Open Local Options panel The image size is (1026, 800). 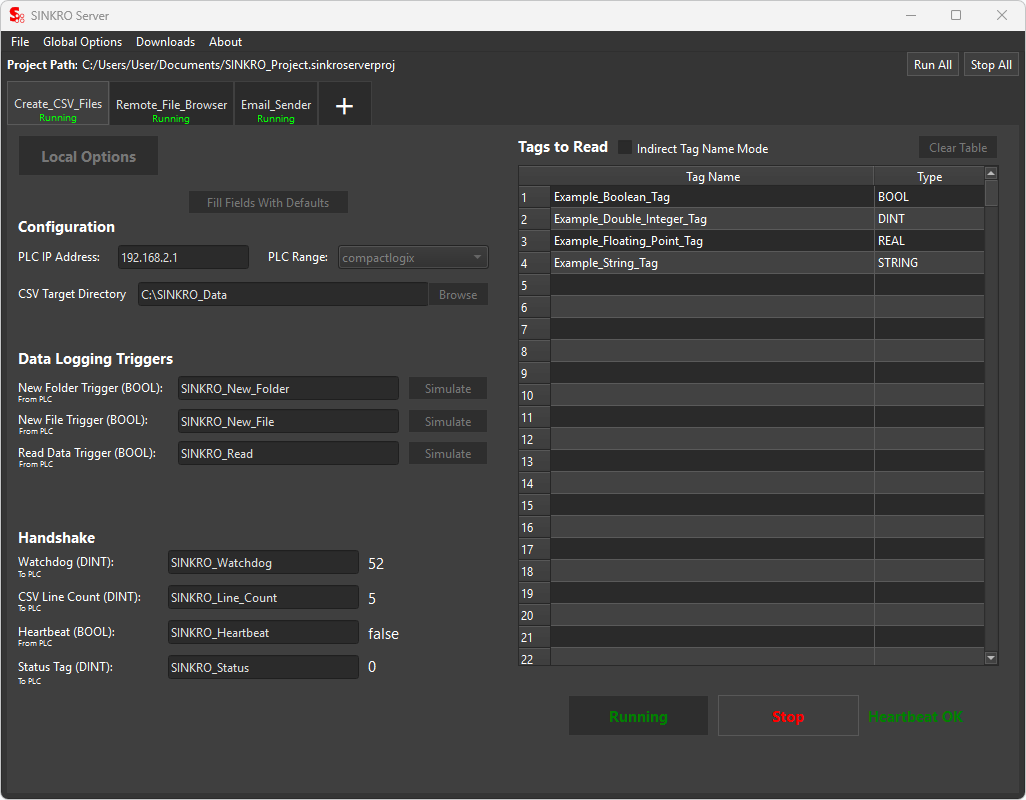pyautogui.click(x=88, y=157)
